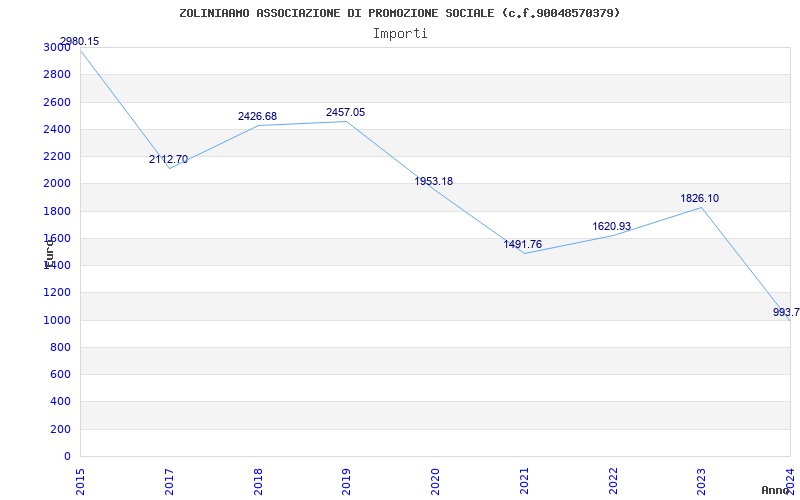Image resolution: width=800 pixels, height=500 pixels.
Task: Select the 1620.93 data label
Action: (611, 226)
